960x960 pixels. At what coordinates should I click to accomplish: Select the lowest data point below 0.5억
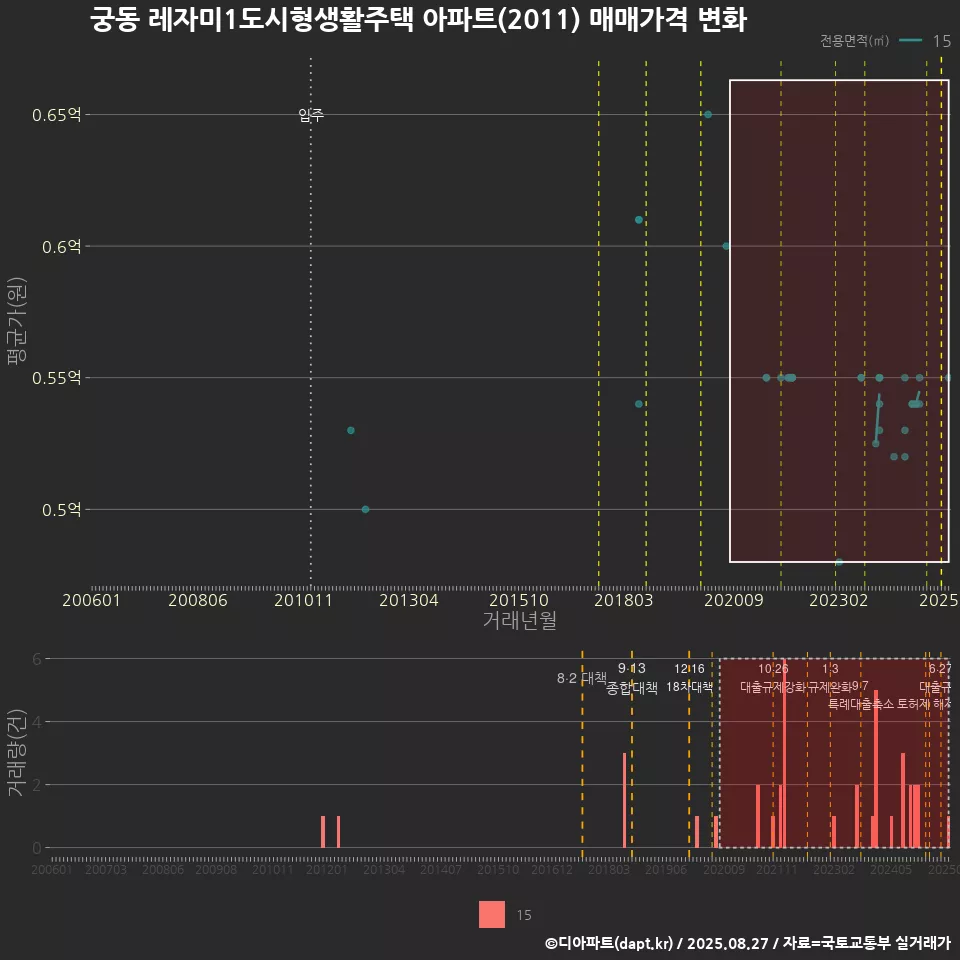(x=839, y=562)
